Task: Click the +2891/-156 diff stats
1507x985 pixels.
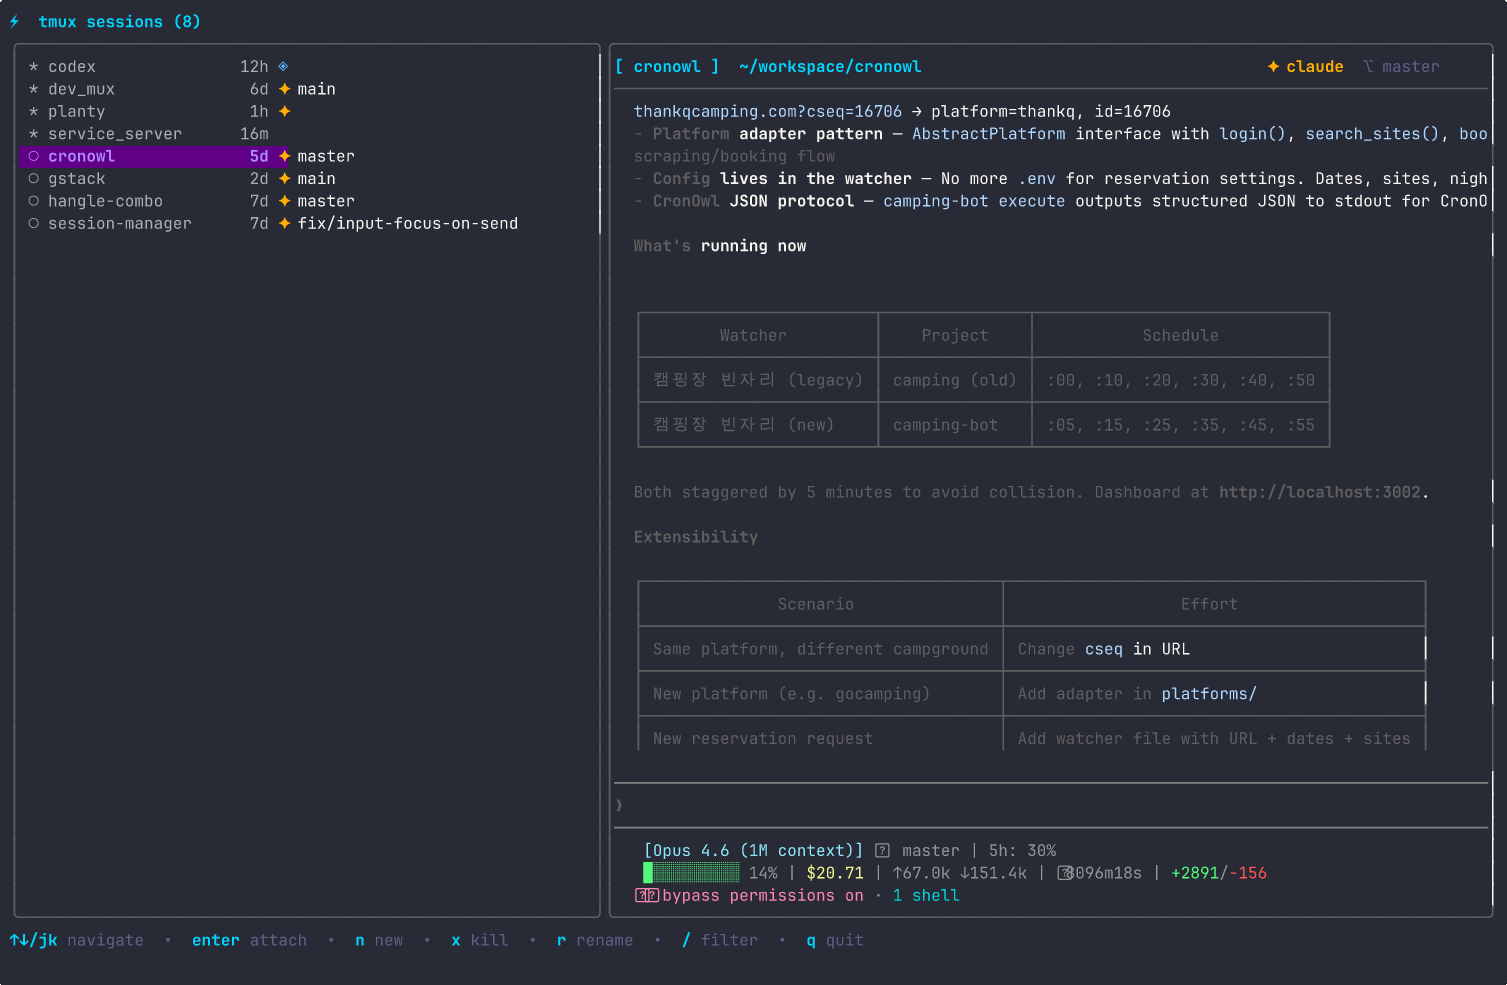Action: [x=1218, y=873]
